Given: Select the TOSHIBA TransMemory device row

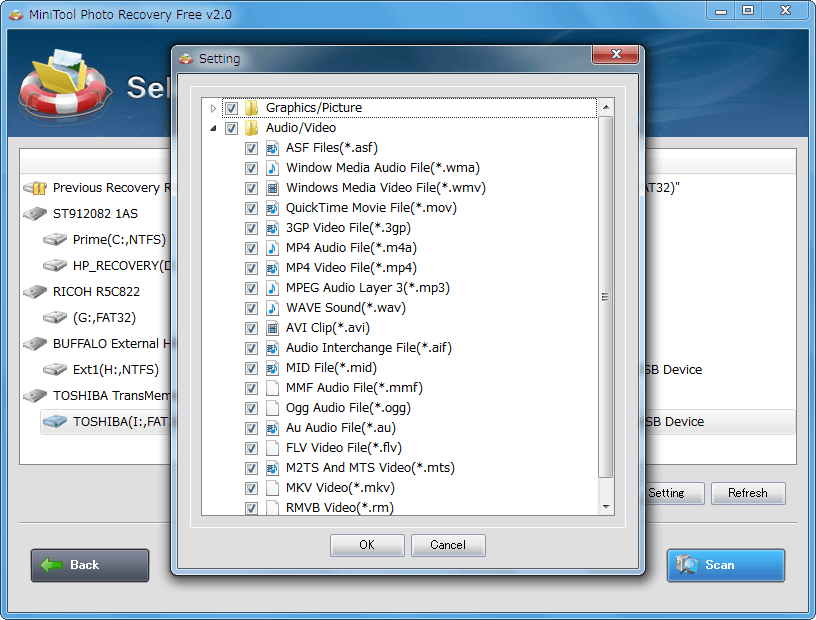Looking at the screenshot, I should pyautogui.click(x=97, y=396).
